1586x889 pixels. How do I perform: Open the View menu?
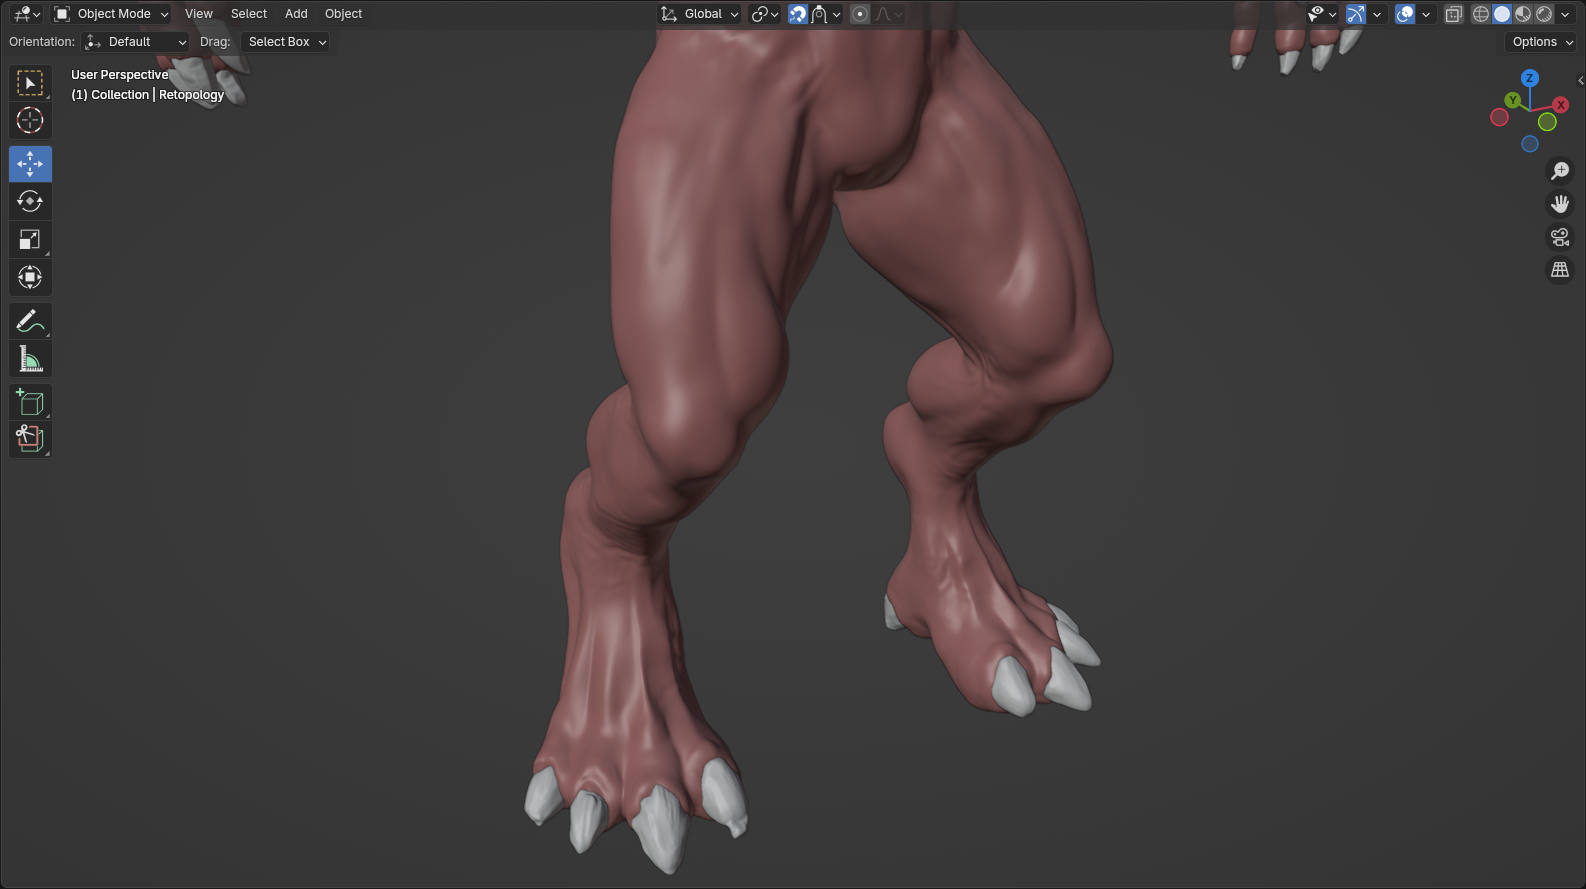click(x=198, y=14)
